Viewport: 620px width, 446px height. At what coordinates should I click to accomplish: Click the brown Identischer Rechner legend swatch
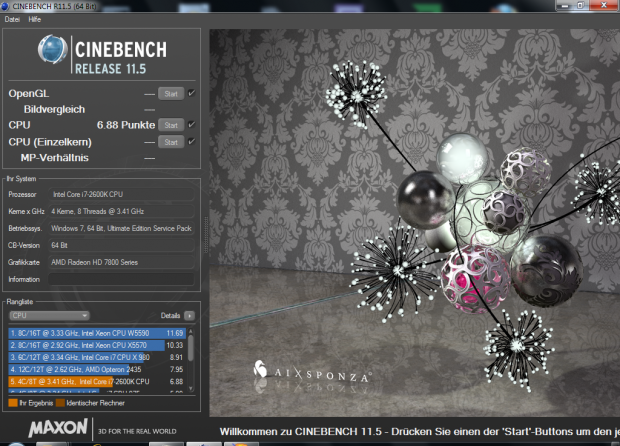[x=60, y=403]
